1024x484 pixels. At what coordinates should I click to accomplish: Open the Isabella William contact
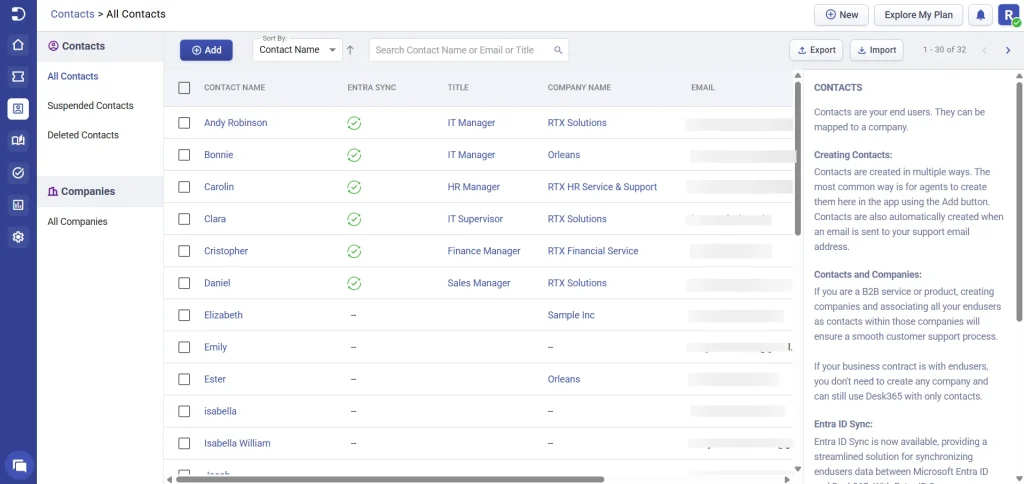pyautogui.click(x=237, y=443)
